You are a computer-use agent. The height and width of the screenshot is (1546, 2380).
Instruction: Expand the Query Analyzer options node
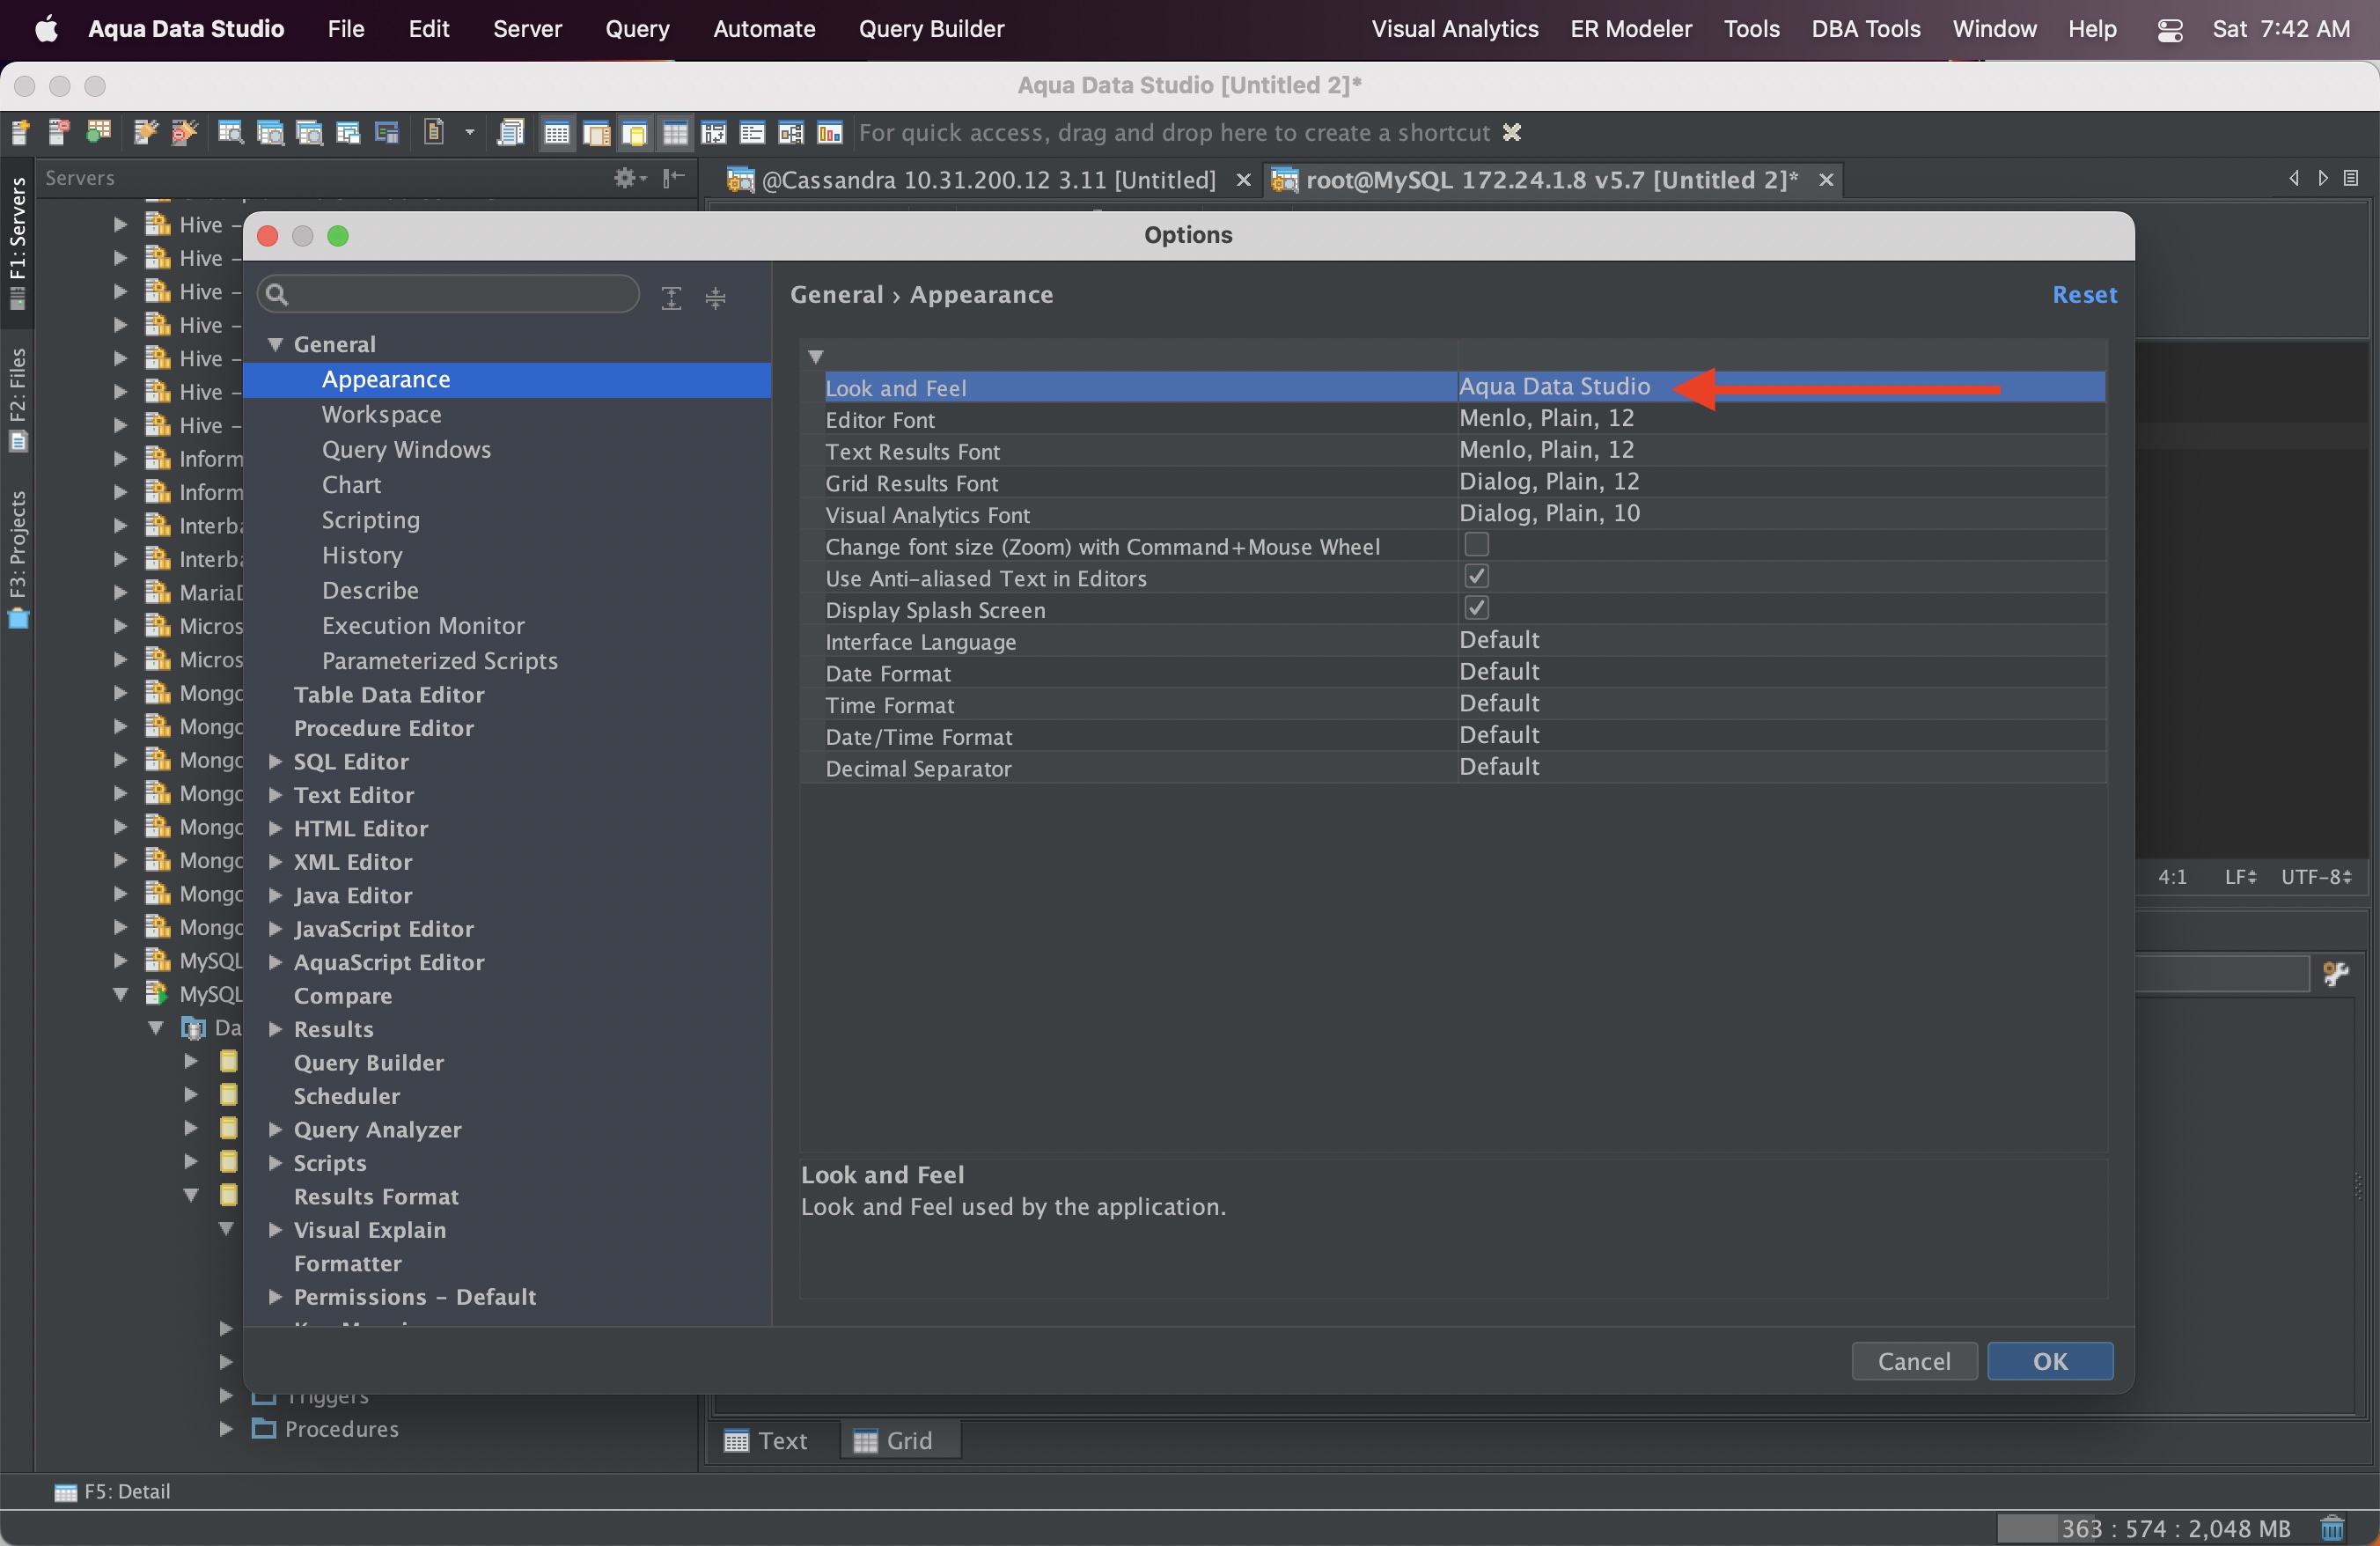pos(275,1130)
